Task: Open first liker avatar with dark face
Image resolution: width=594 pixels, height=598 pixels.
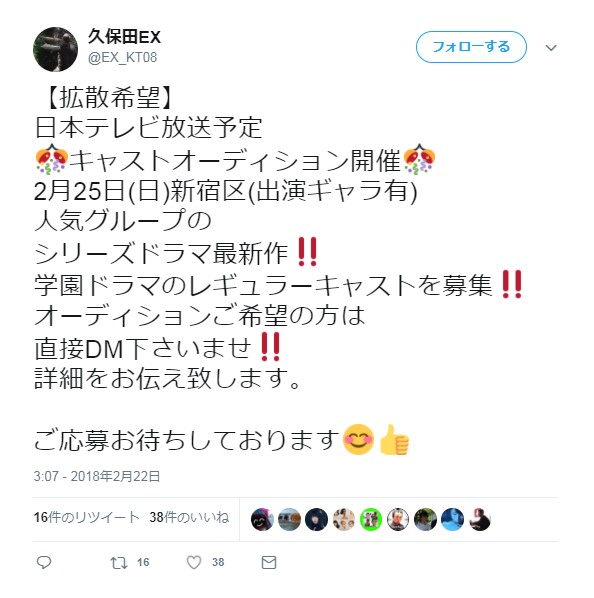Action: pos(262,519)
